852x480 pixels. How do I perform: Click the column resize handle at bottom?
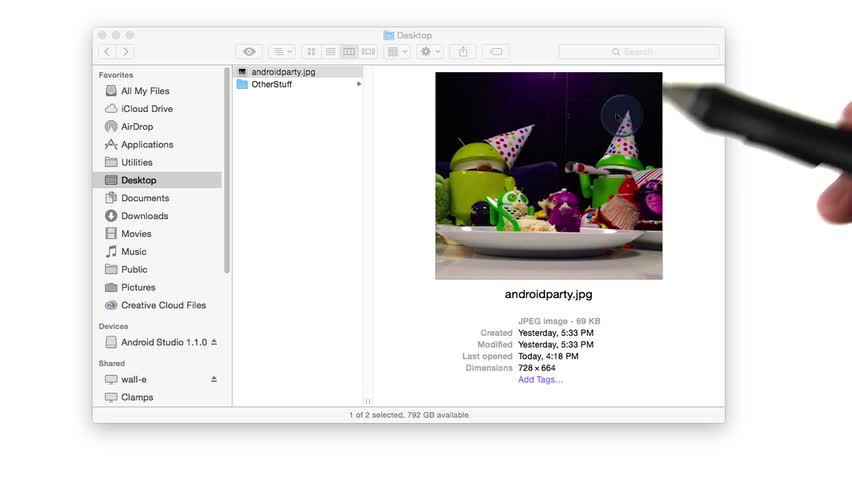(x=368, y=402)
